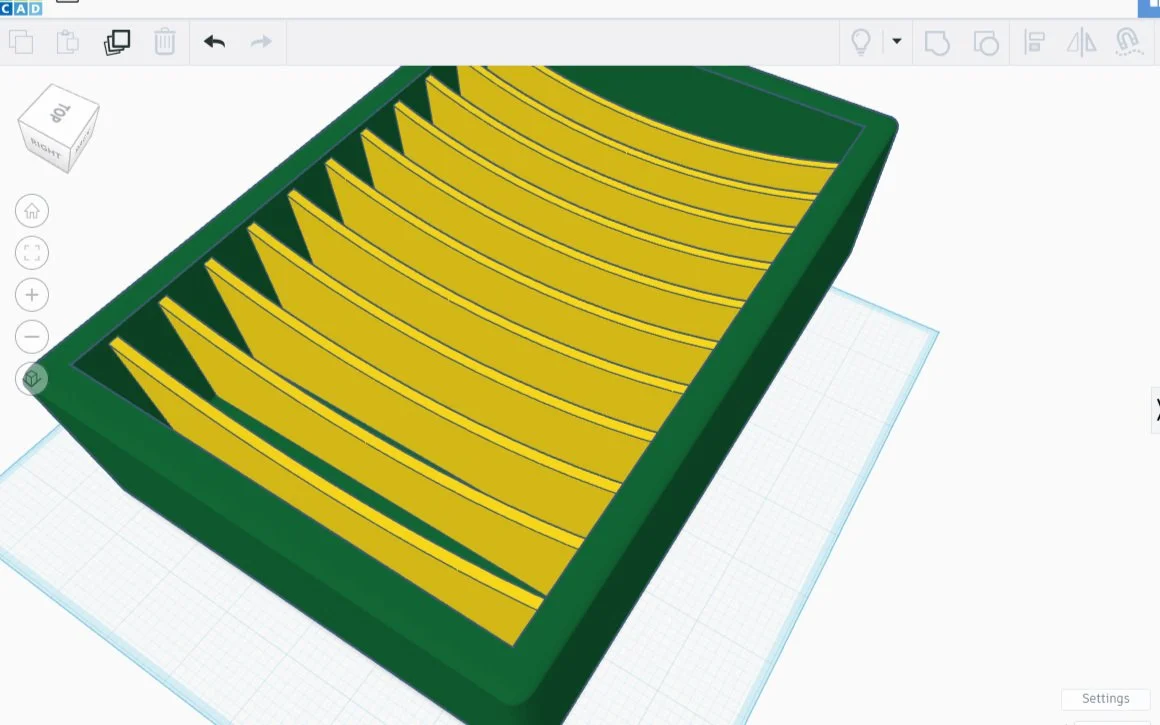1160x725 pixels.
Task: Undo the last action
Action: tap(215, 42)
